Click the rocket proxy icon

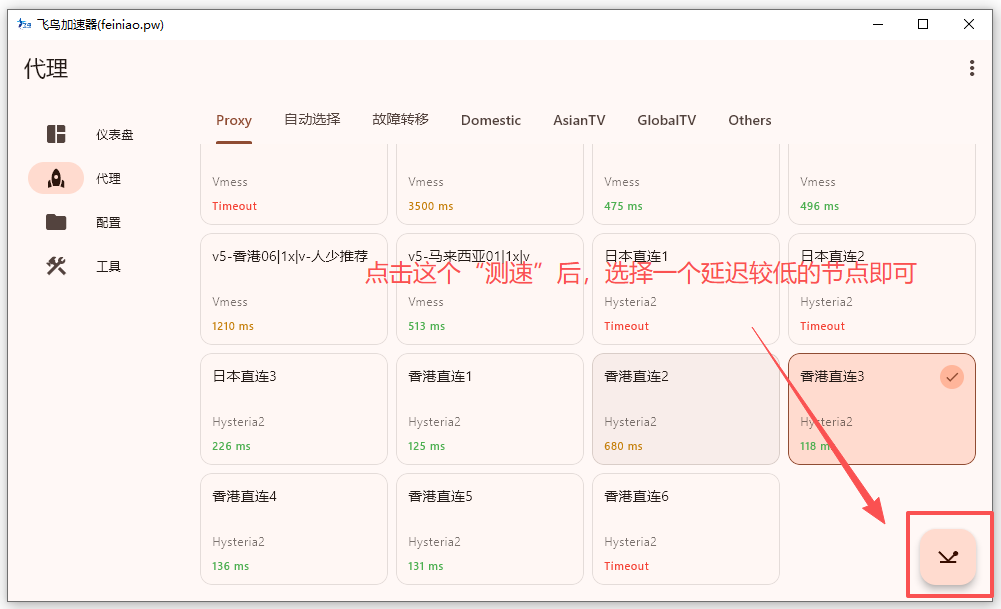[x=56, y=178]
